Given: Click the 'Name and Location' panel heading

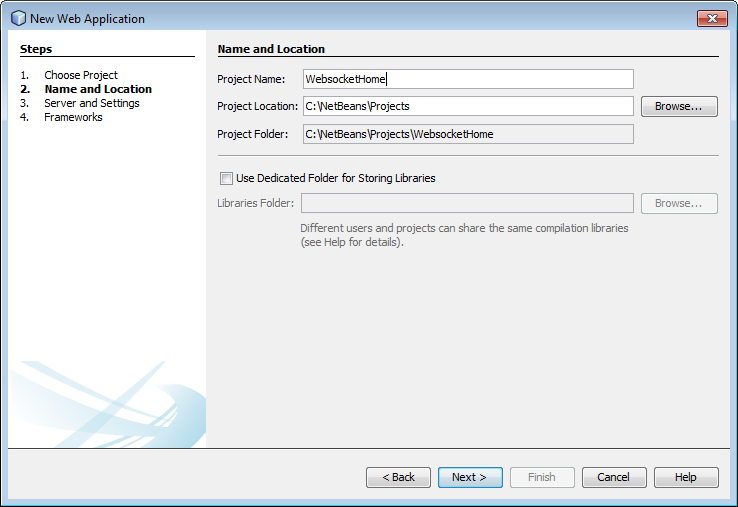Looking at the screenshot, I should 271,49.
